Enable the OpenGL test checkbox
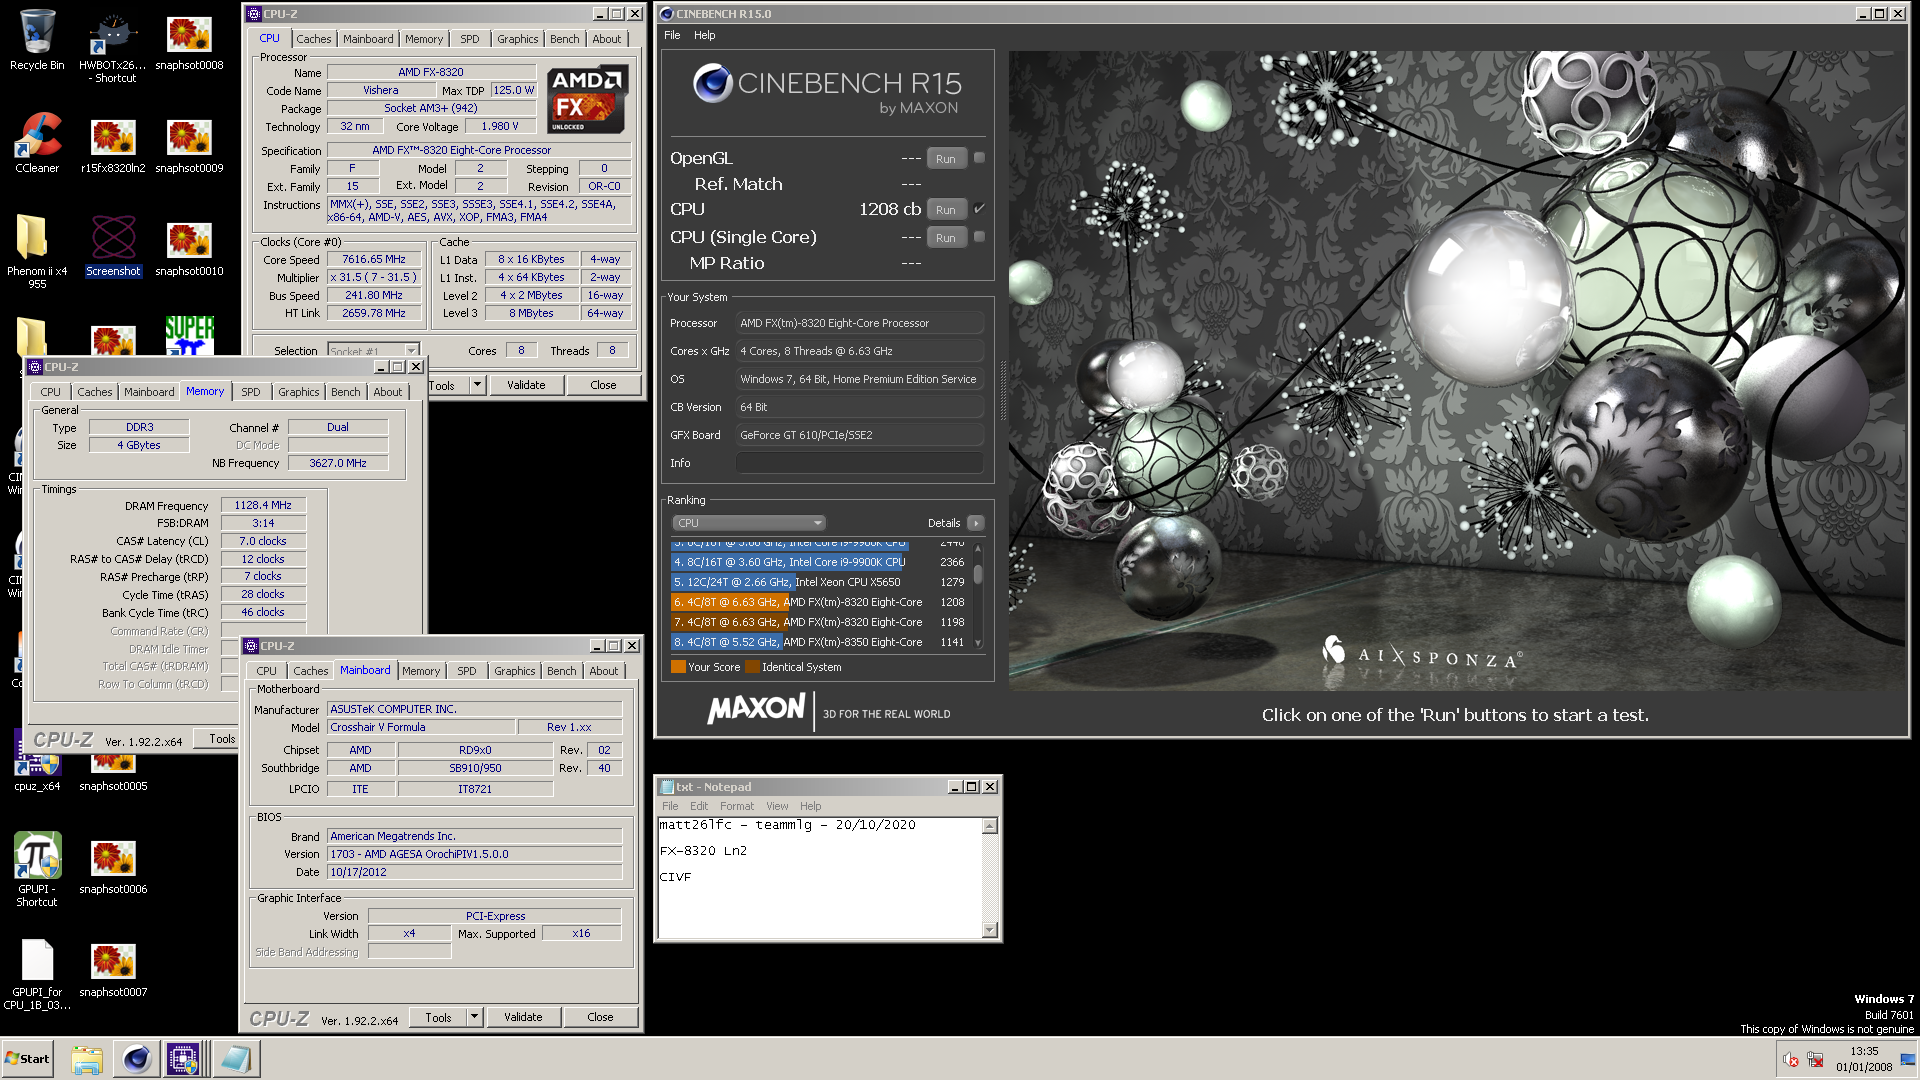 pyautogui.click(x=979, y=158)
